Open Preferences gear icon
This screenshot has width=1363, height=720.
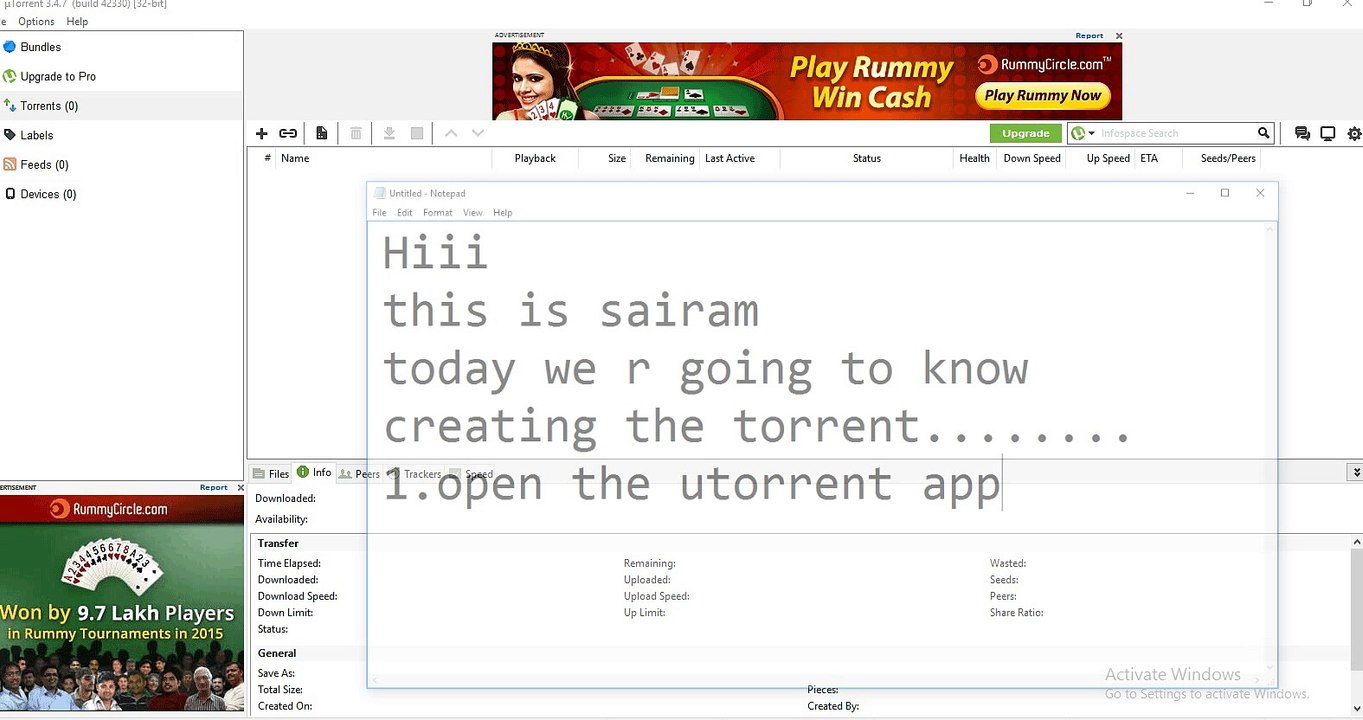pos(1355,133)
